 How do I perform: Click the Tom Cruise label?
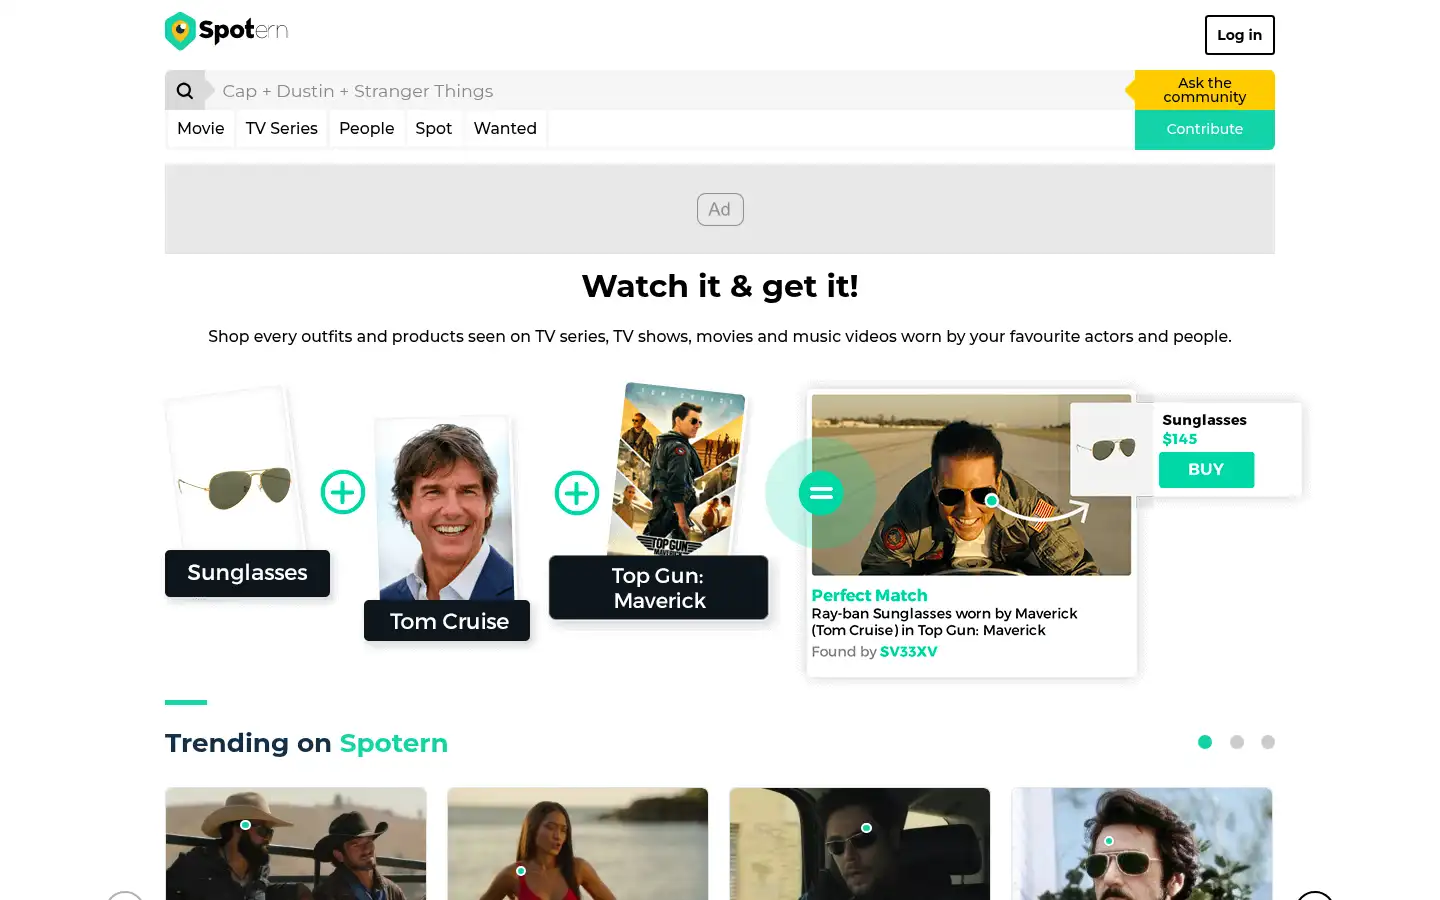(x=447, y=621)
